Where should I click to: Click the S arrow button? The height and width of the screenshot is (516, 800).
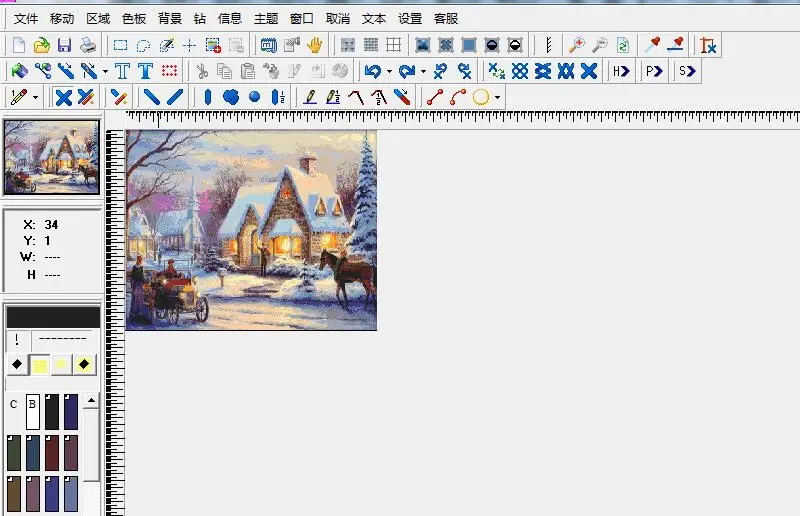point(687,71)
